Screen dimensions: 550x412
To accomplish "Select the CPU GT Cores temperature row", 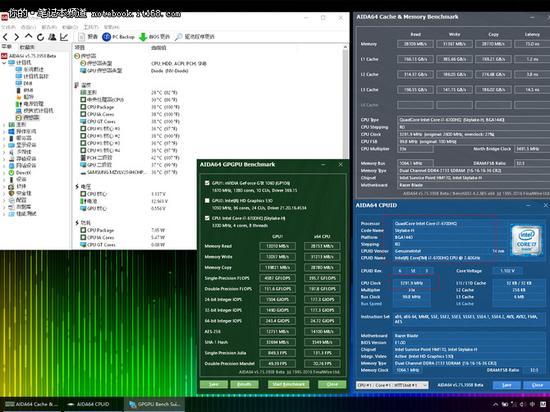I will (130, 121).
